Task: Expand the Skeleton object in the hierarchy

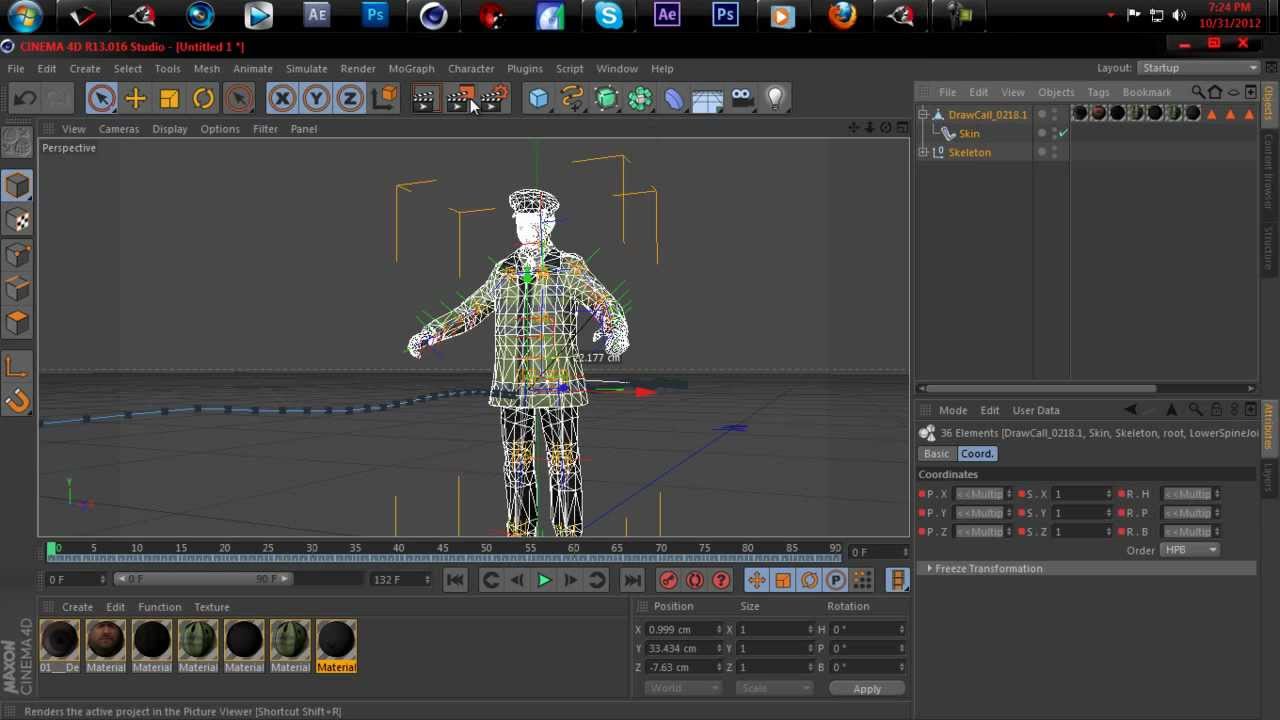Action: [923, 152]
